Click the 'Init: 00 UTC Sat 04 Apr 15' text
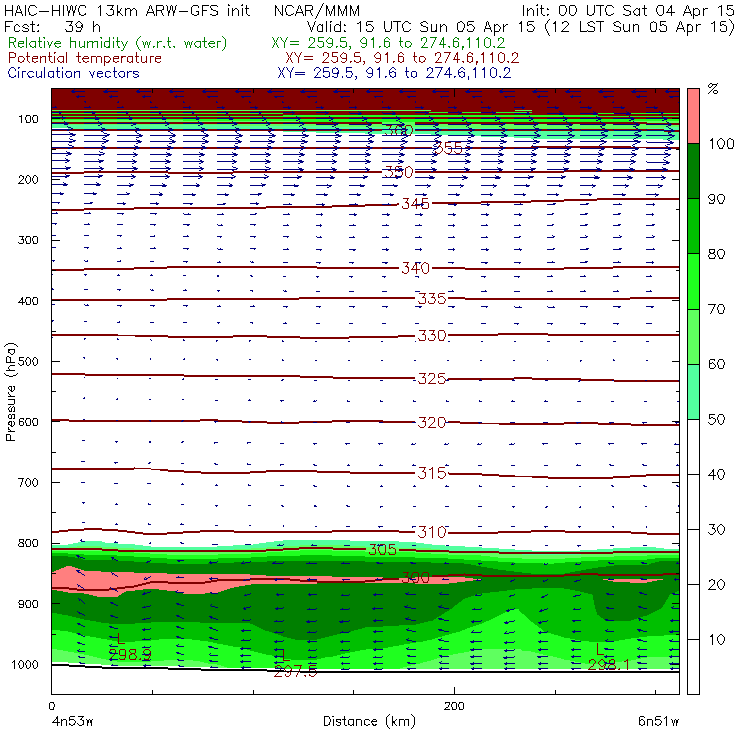The image size is (740, 740). (x=628, y=10)
